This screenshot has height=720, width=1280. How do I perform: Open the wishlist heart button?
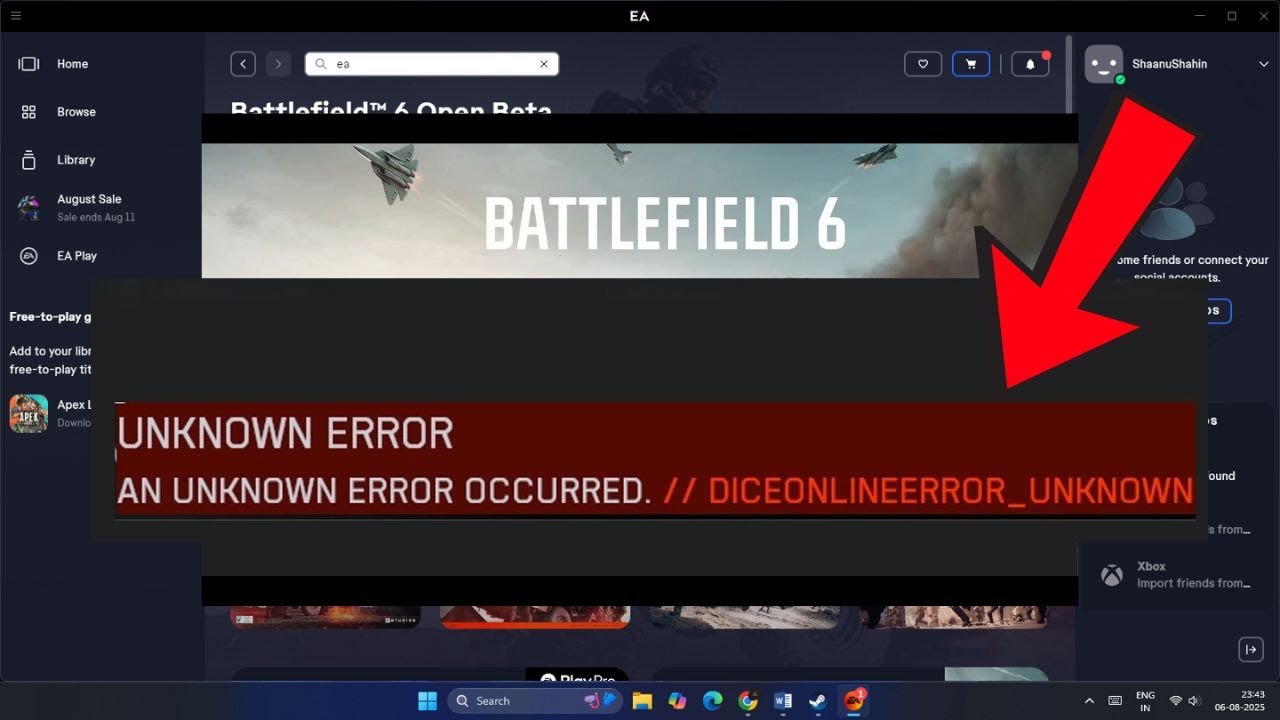tap(923, 64)
